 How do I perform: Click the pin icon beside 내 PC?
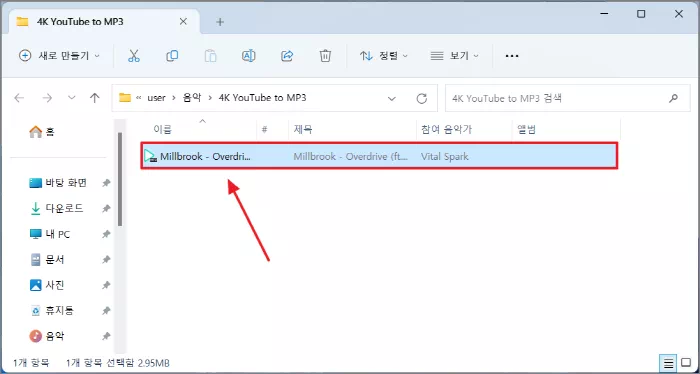(x=106, y=234)
